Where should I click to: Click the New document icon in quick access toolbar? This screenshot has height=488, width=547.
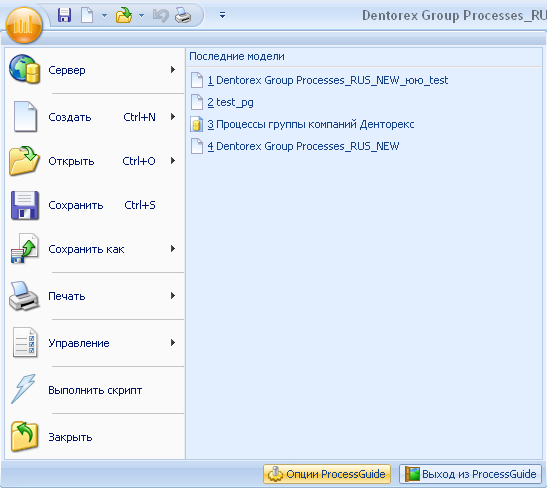pyautogui.click(x=87, y=15)
